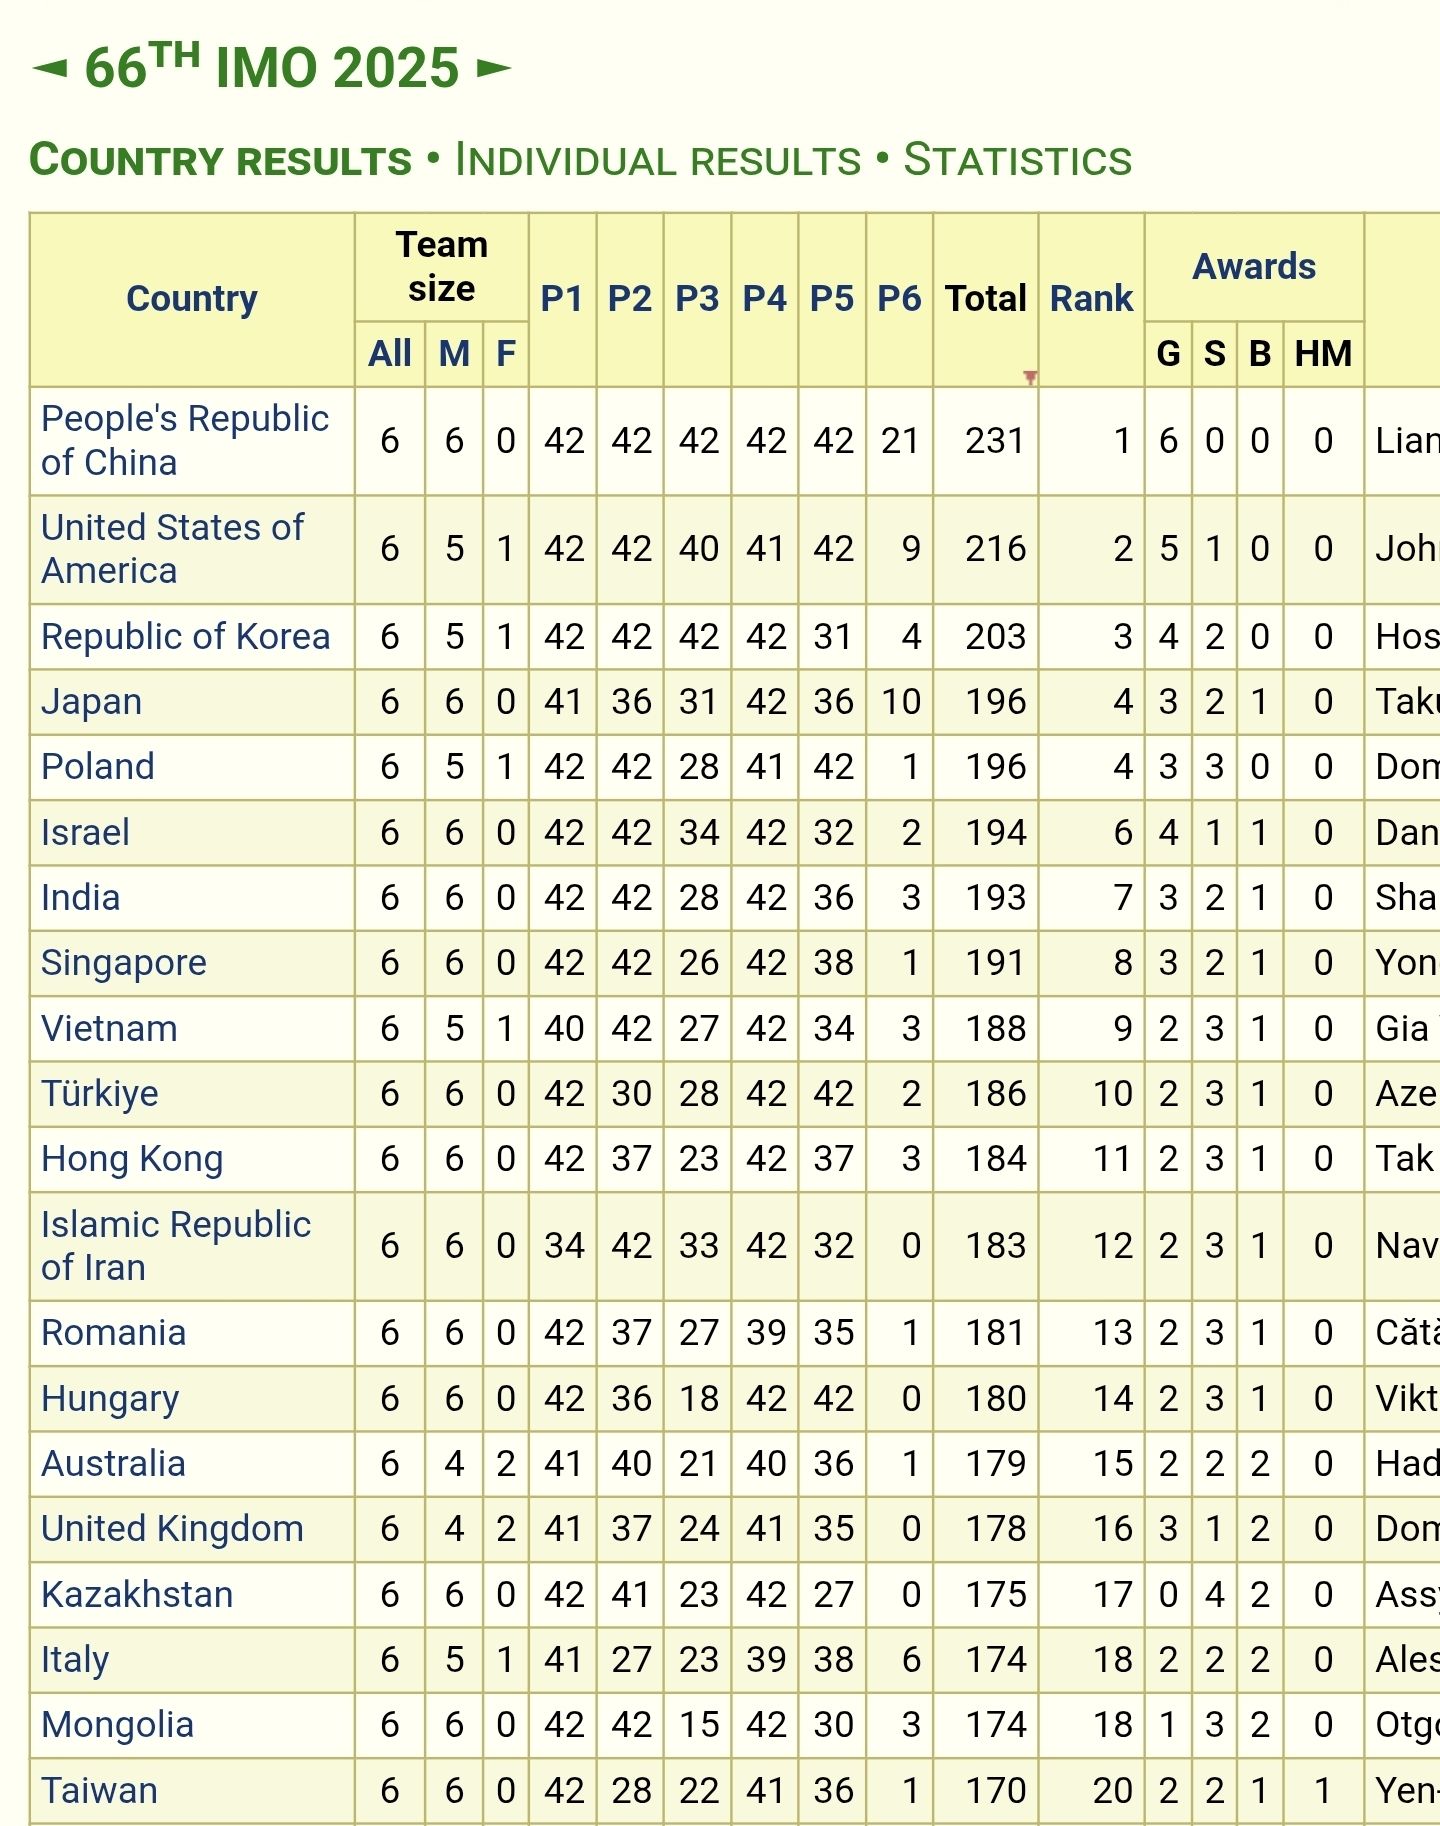Sort by P6 score header
The height and width of the screenshot is (1826, 1440).
click(899, 299)
